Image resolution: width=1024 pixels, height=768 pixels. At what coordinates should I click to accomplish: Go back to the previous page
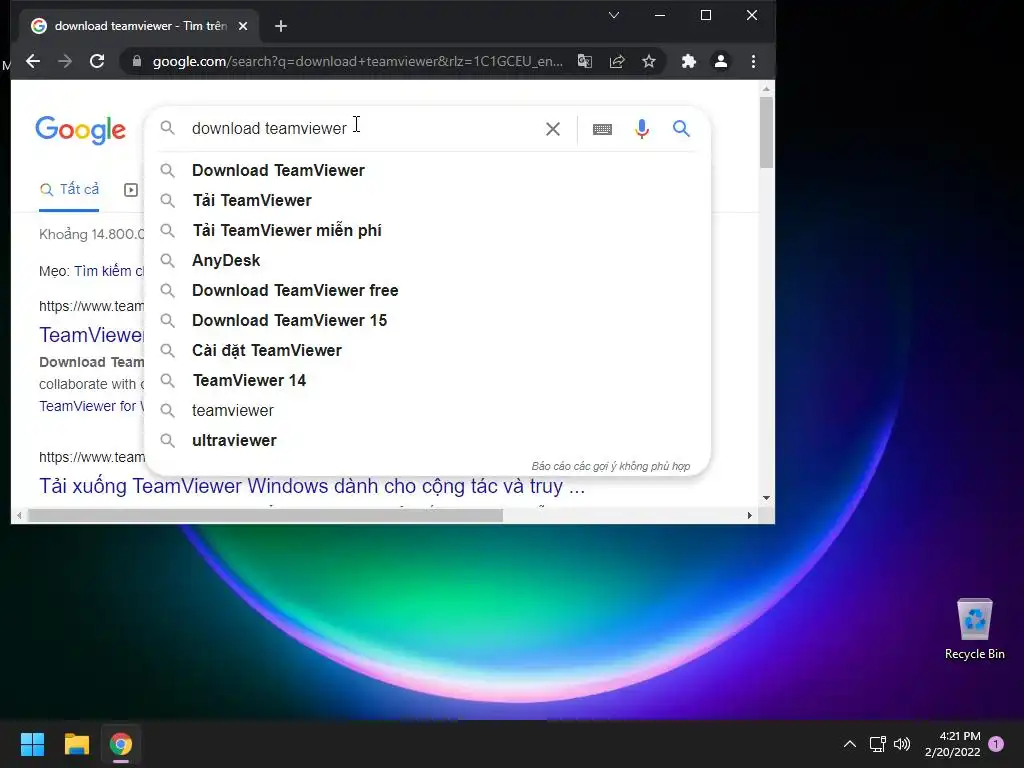point(33,61)
